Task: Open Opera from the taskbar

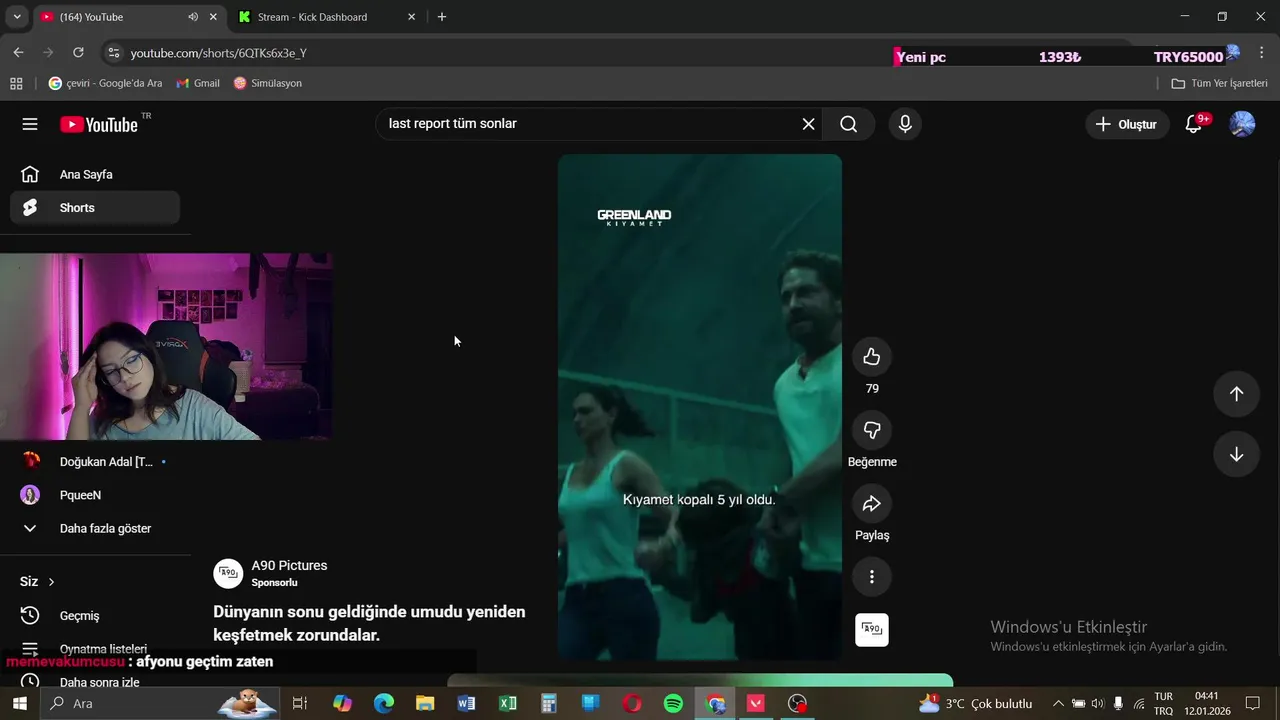Action: (632, 704)
